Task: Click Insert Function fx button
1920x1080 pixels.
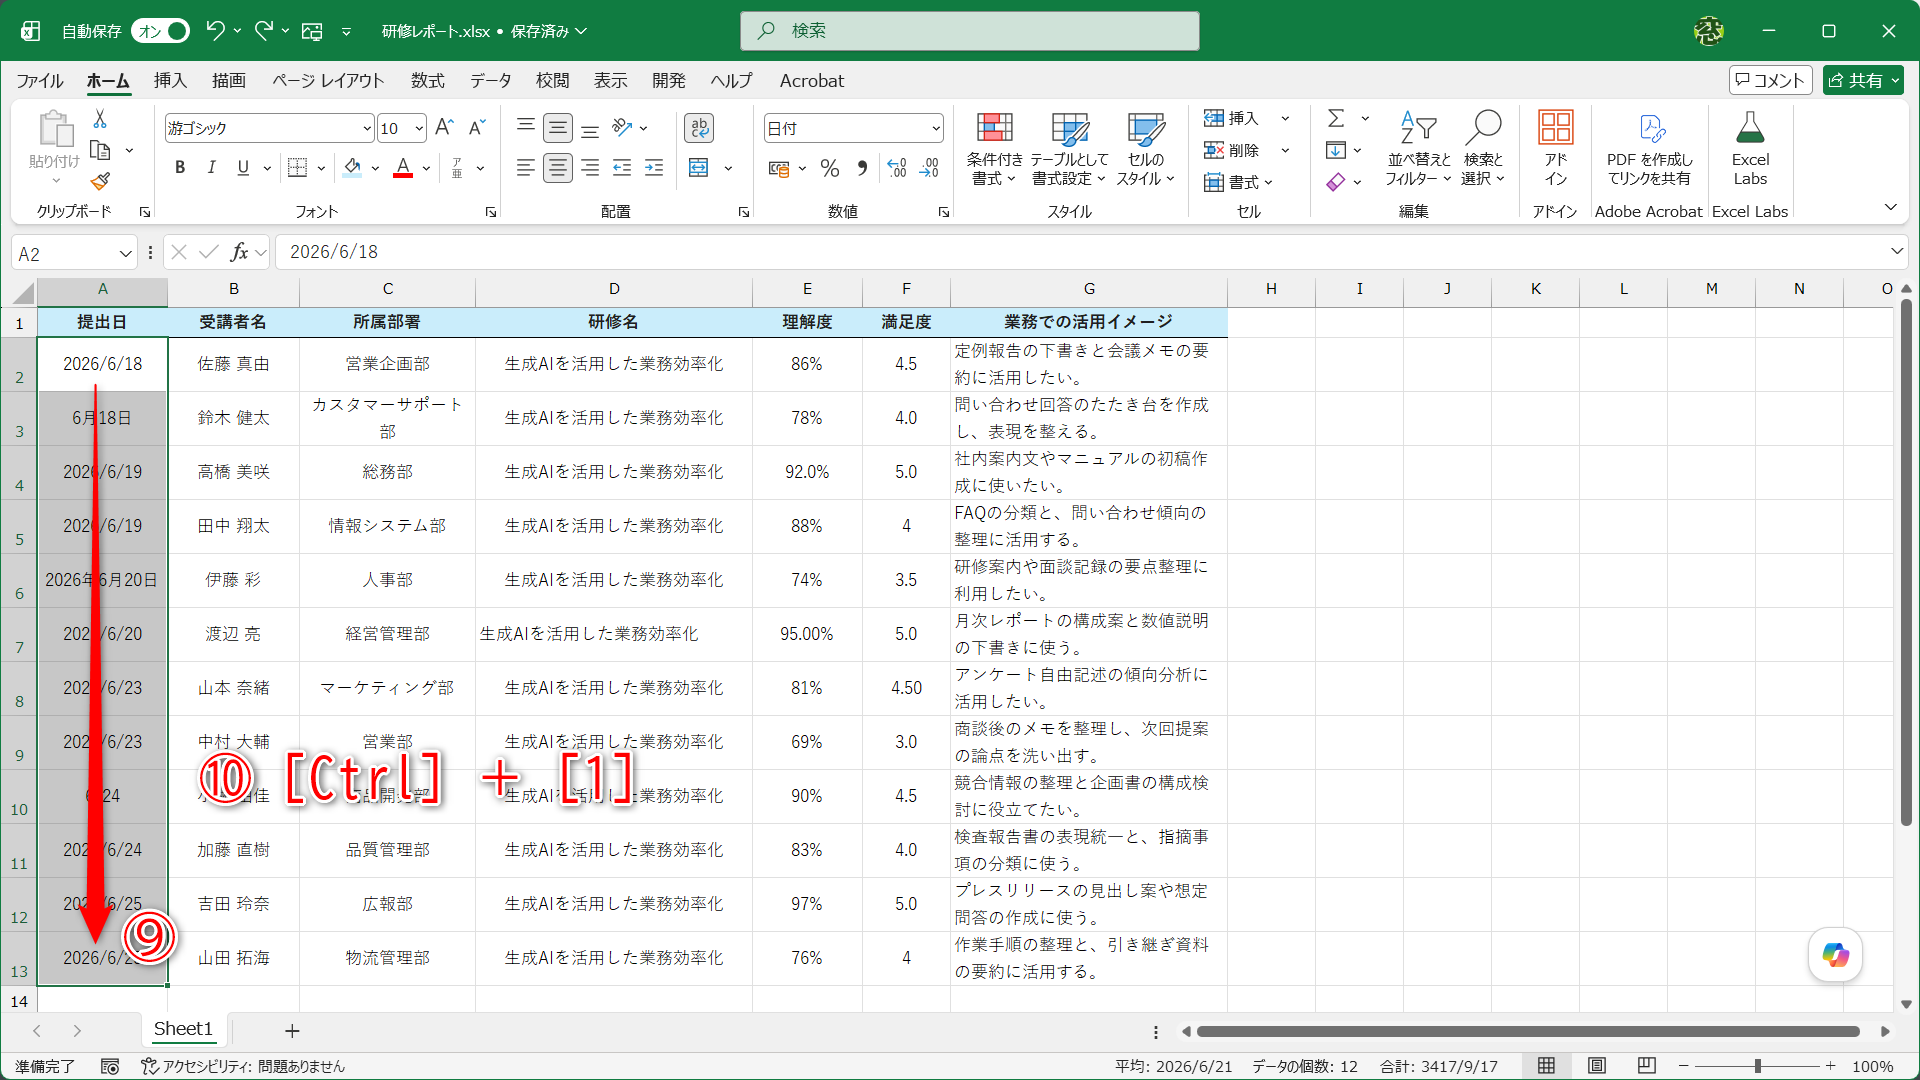Action: [x=239, y=252]
